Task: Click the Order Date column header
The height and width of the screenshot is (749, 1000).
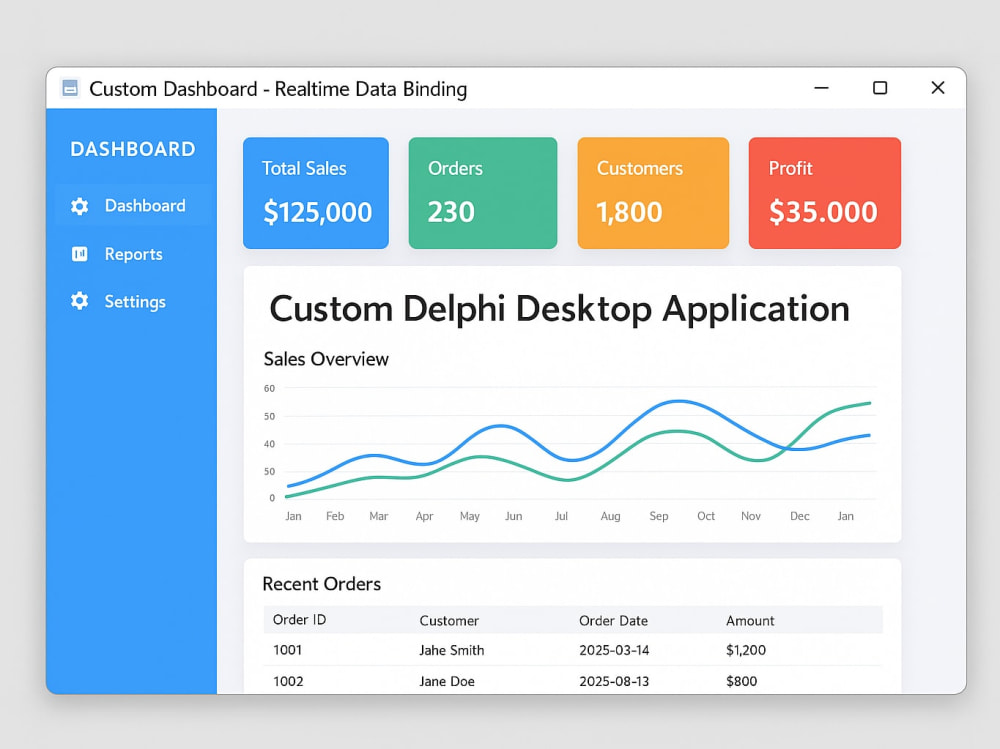Action: (614, 621)
